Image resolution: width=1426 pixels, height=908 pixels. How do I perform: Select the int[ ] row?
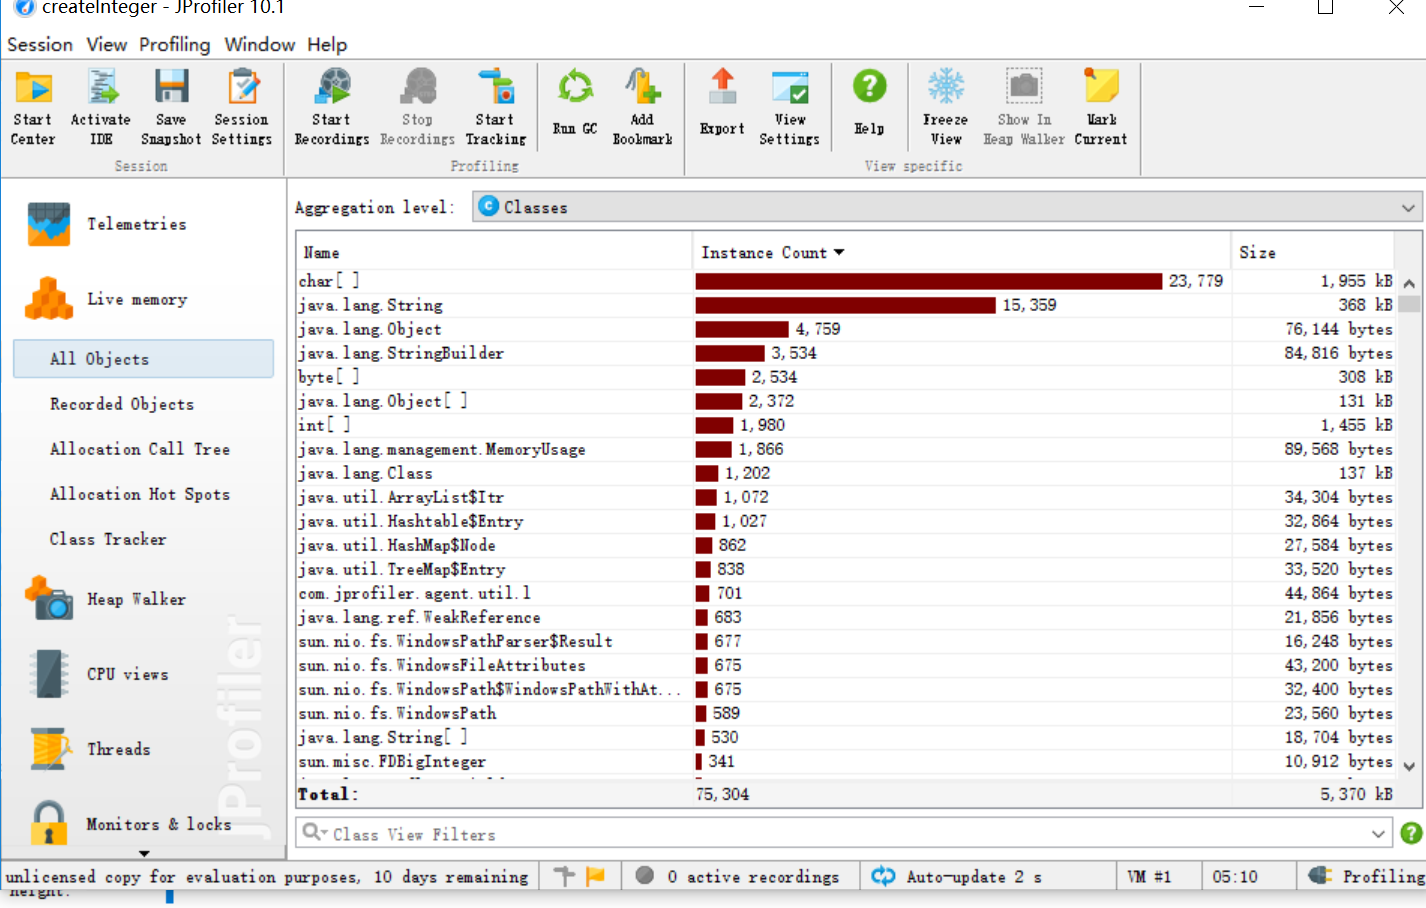(x=846, y=425)
